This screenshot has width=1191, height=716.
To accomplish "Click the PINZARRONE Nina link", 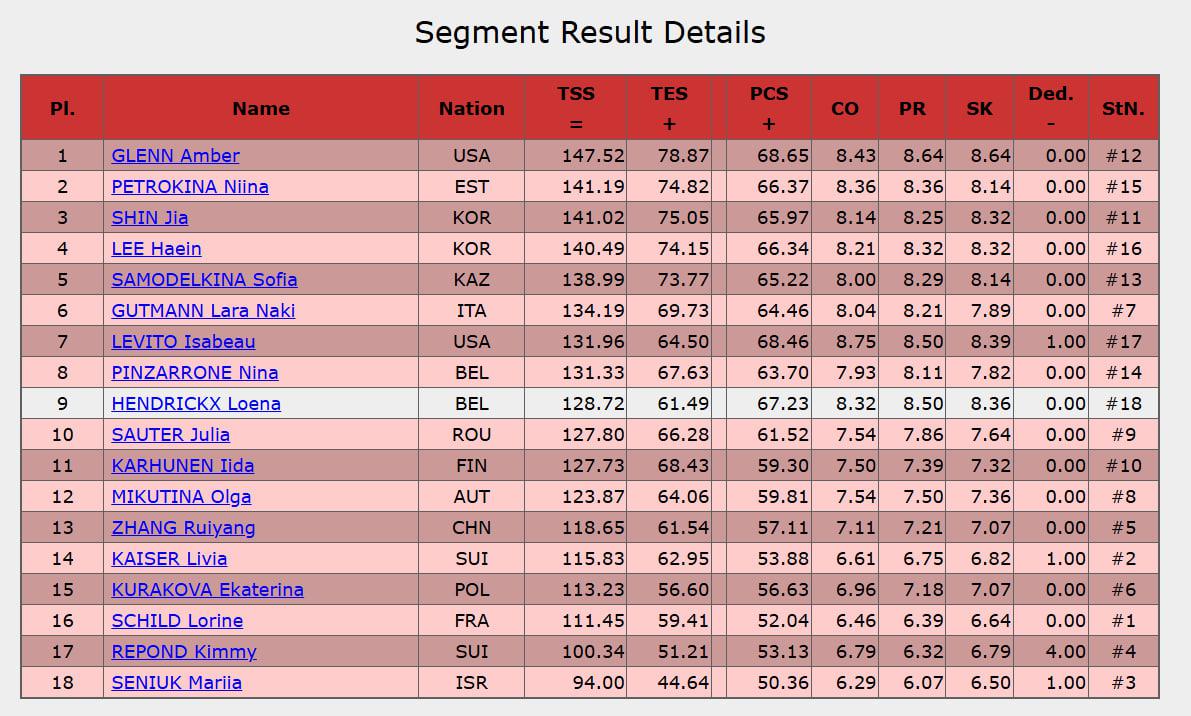I will coord(195,373).
